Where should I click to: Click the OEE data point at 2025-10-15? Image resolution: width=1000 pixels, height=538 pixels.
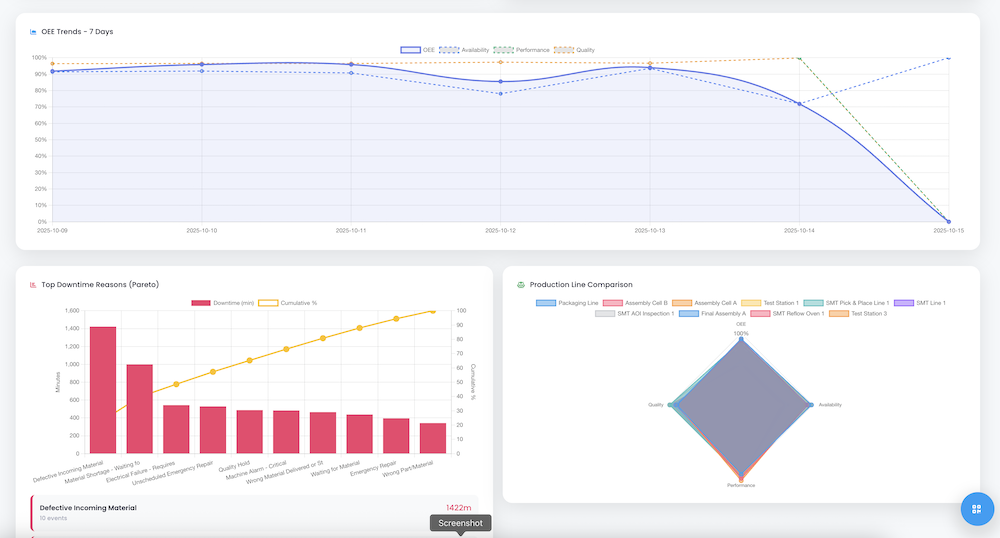[x=948, y=221]
